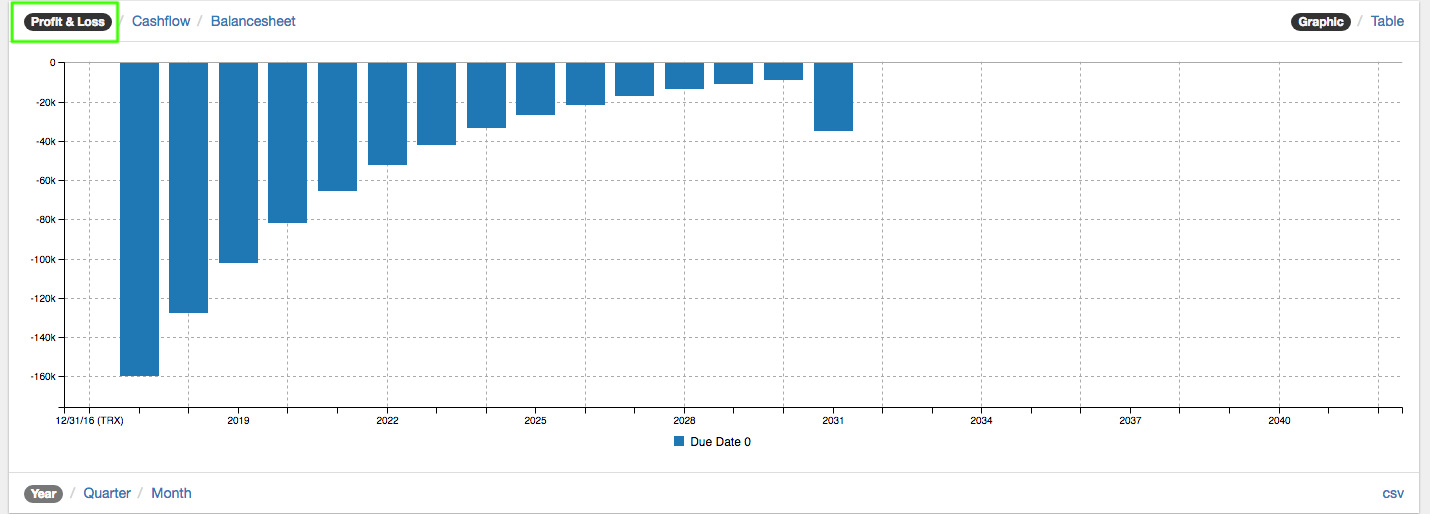
Task: Click the 2040 x-axis label
Action: [x=1279, y=421]
